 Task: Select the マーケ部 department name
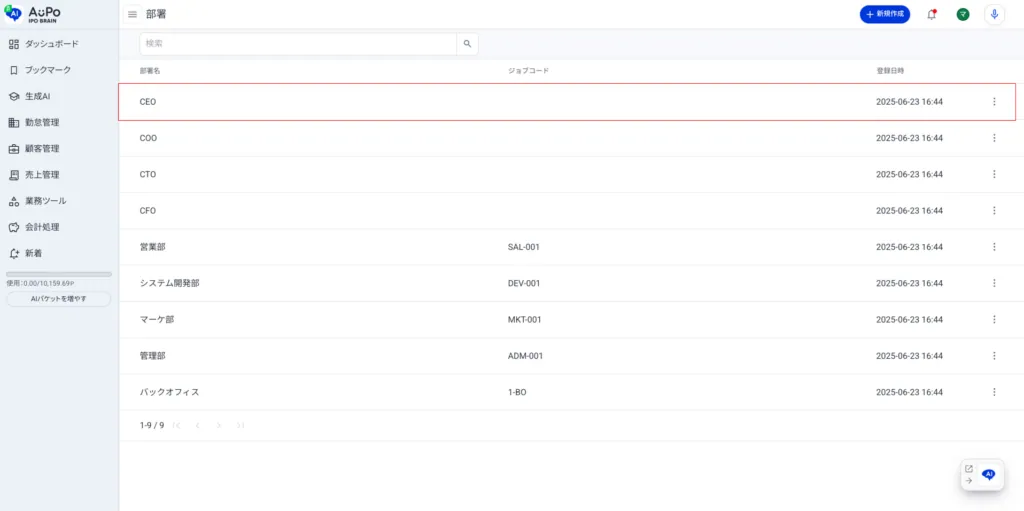157,320
